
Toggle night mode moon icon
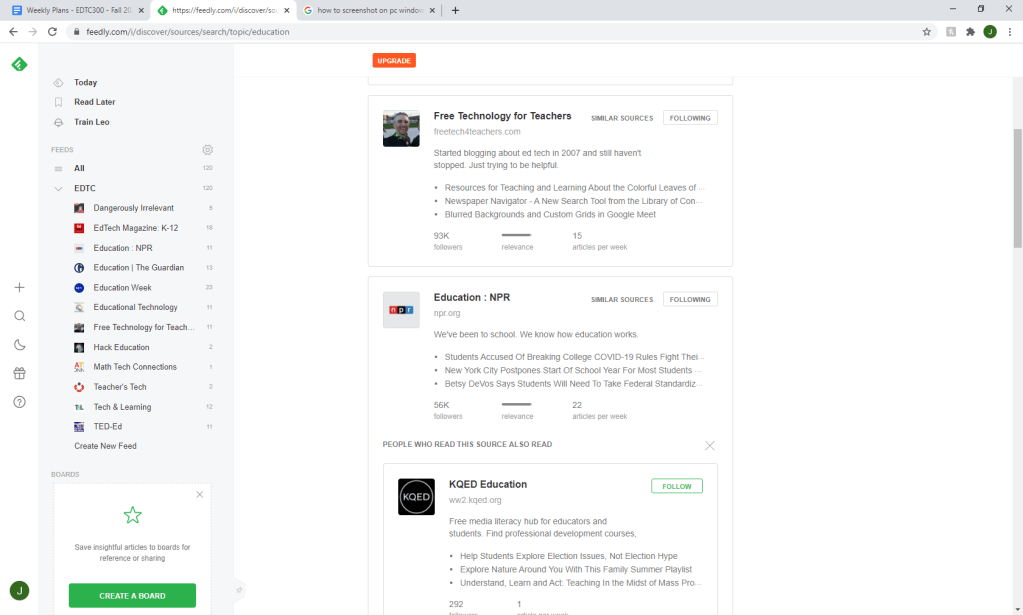pyautogui.click(x=19, y=345)
